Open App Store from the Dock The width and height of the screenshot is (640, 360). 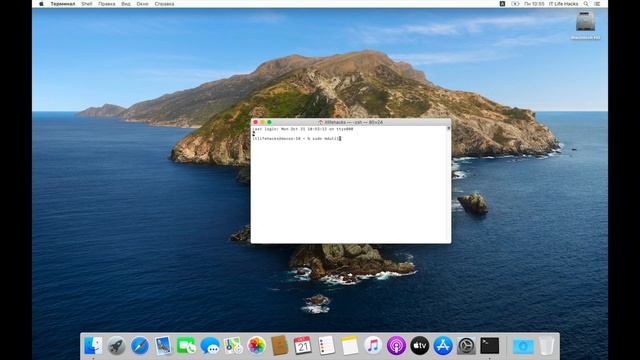coord(443,346)
